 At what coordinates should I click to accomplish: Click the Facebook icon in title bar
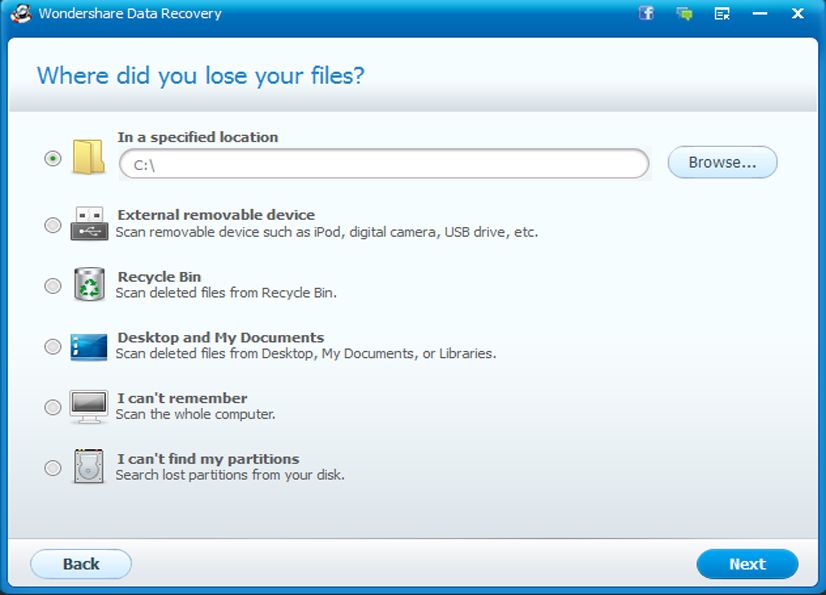[646, 14]
